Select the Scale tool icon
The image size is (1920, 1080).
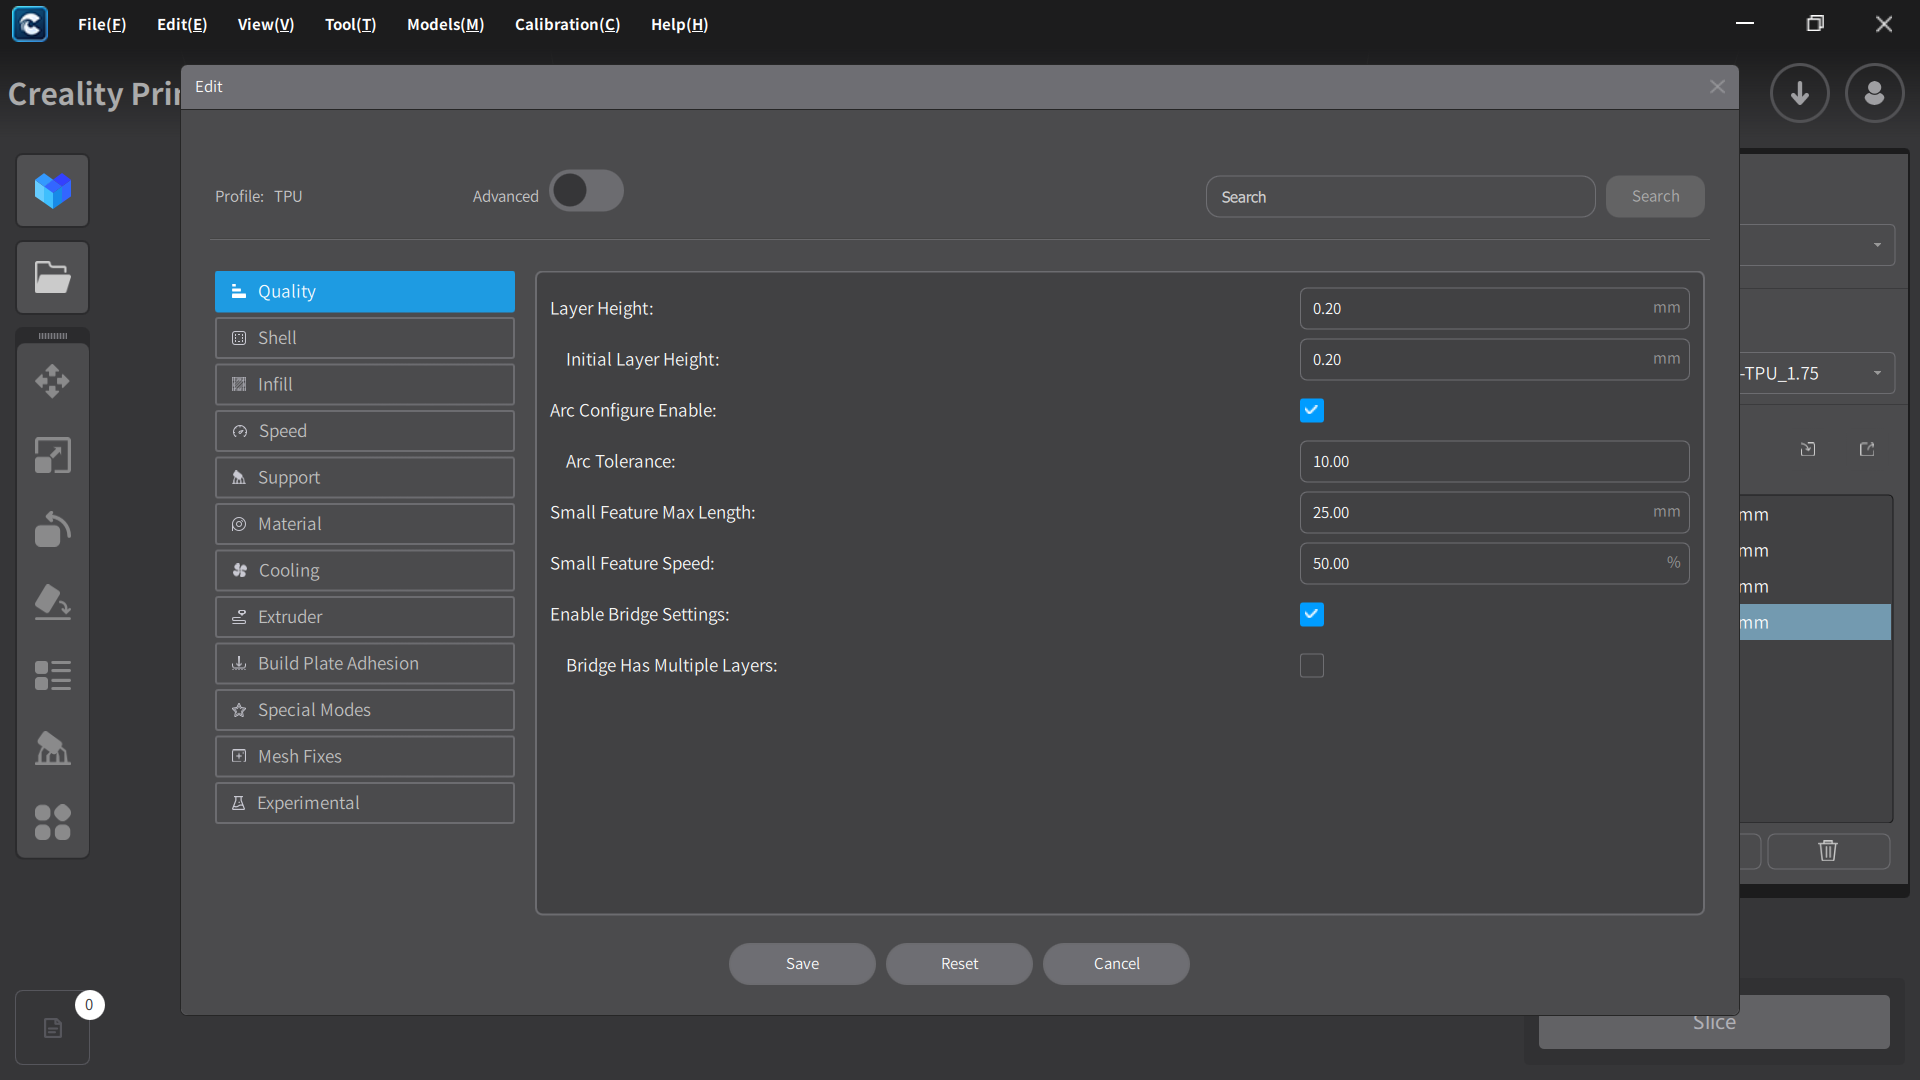point(53,455)
